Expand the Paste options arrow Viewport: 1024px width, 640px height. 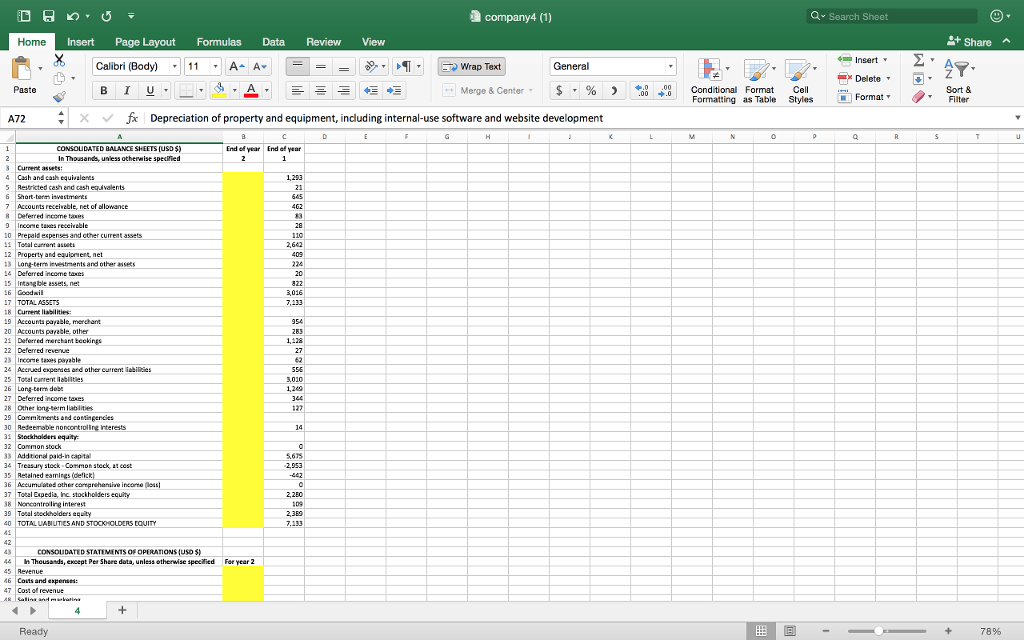(x=40, y=69)
